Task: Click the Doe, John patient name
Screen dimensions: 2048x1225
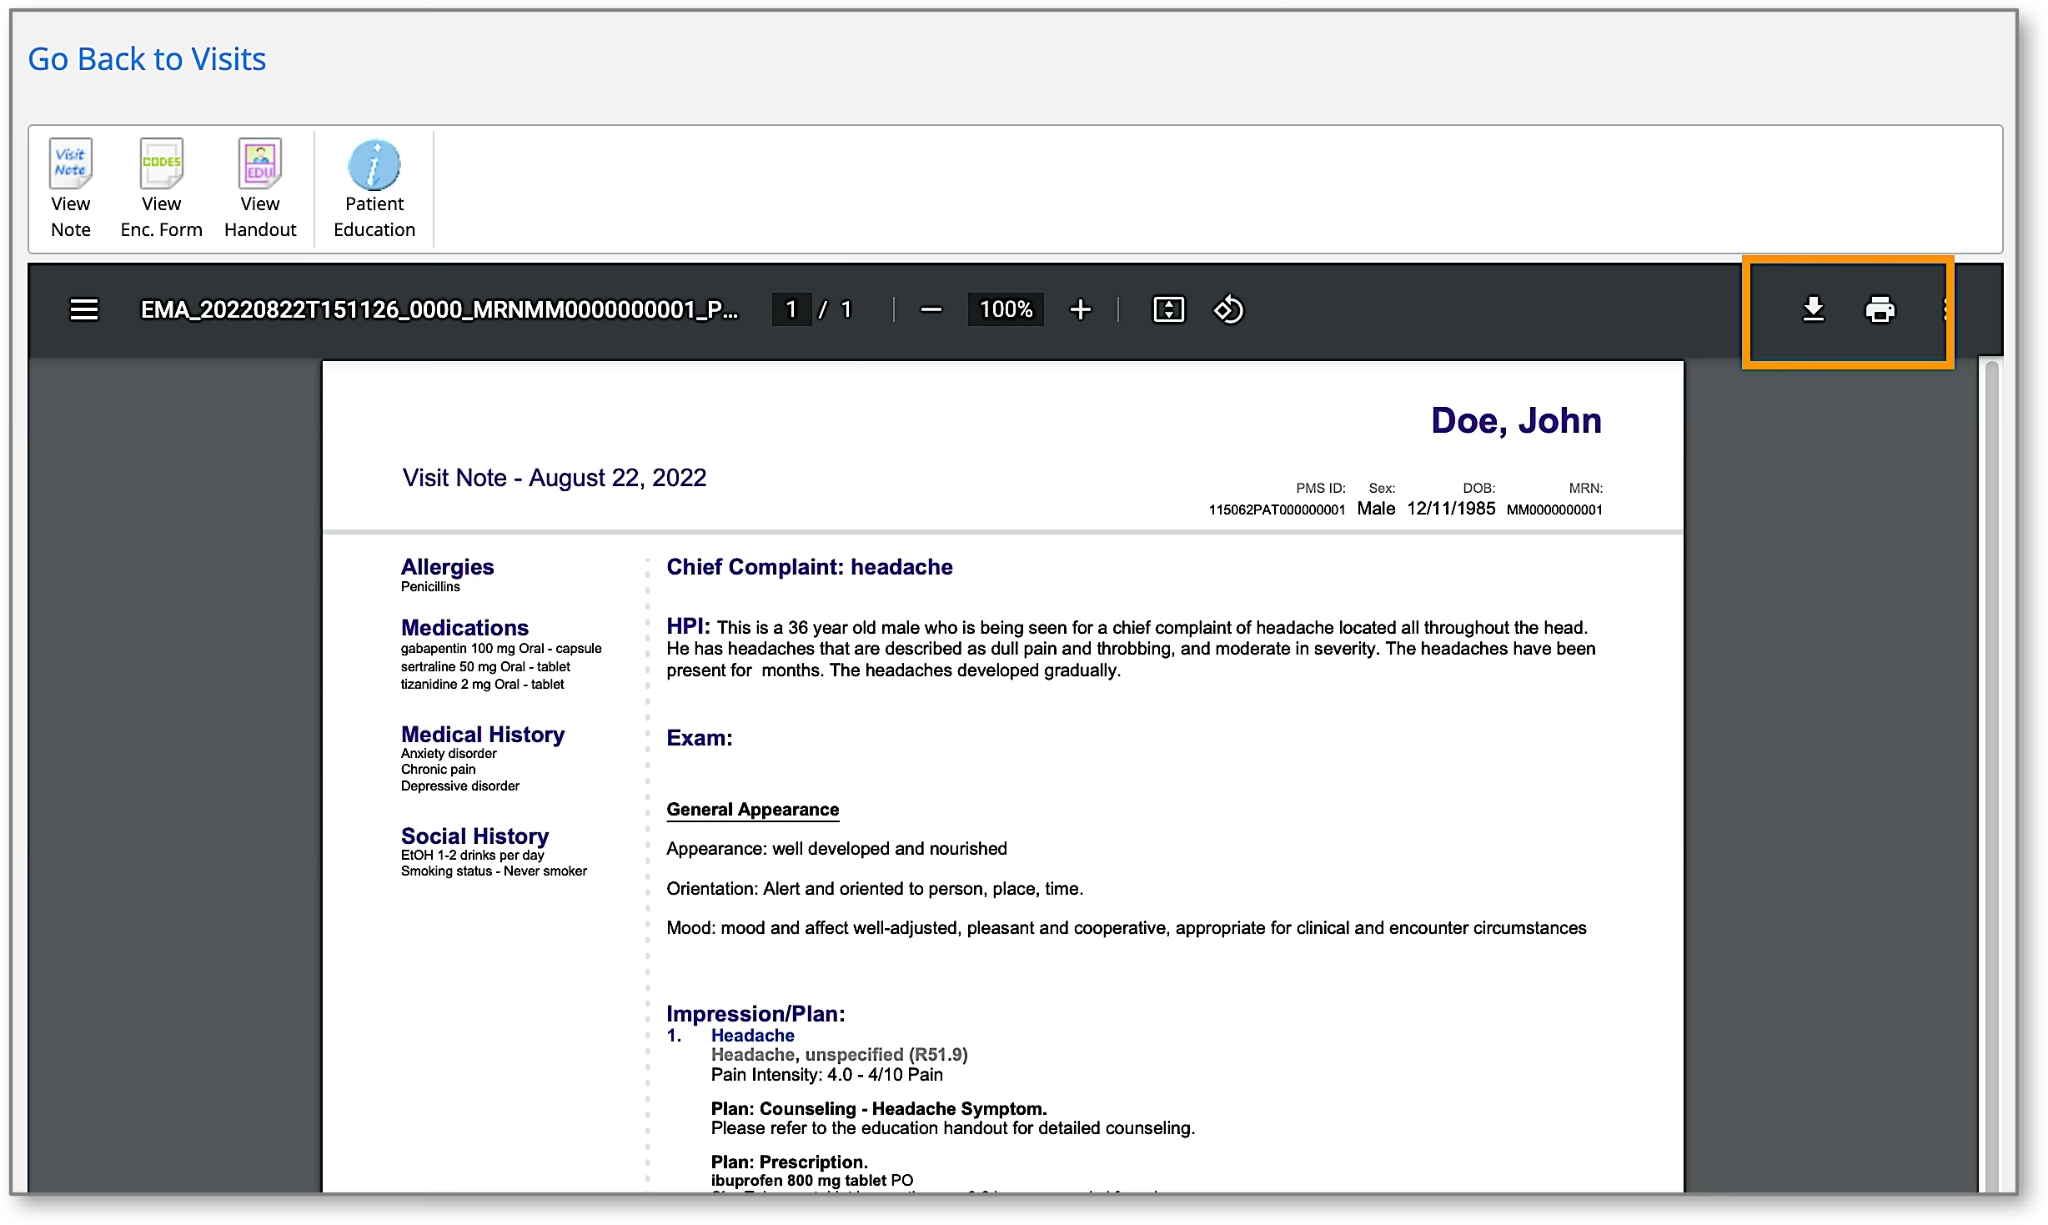Action: point(1515,421)
